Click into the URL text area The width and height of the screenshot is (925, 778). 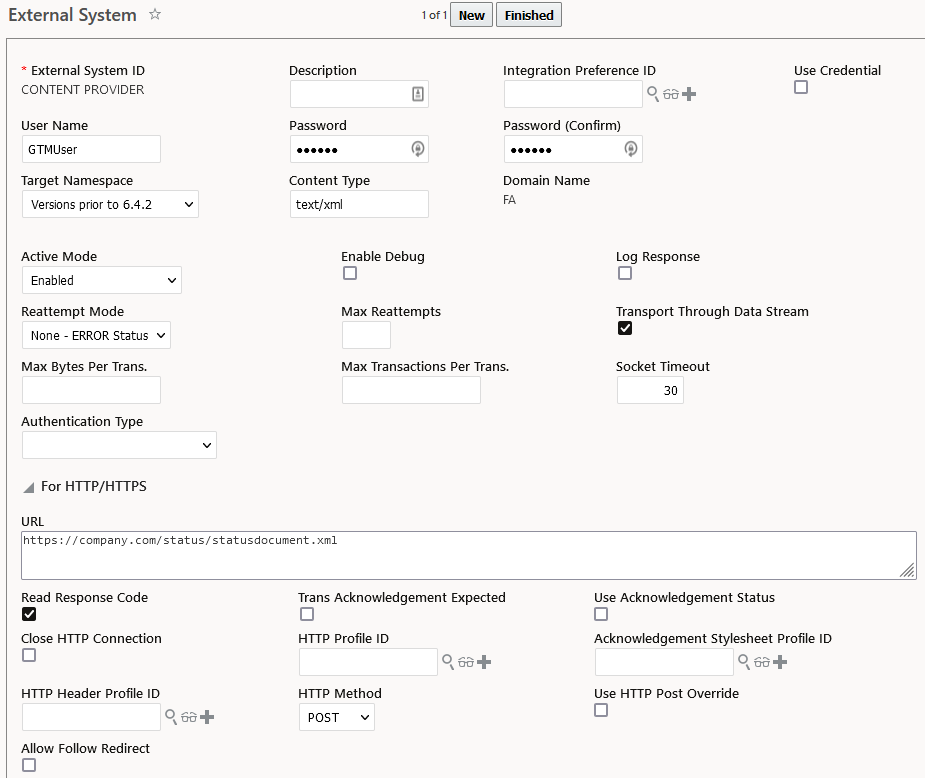468,555
